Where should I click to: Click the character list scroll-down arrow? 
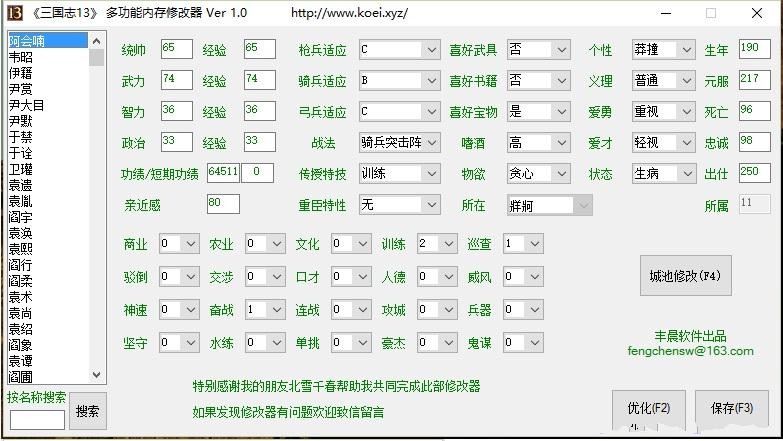(97, 375)
